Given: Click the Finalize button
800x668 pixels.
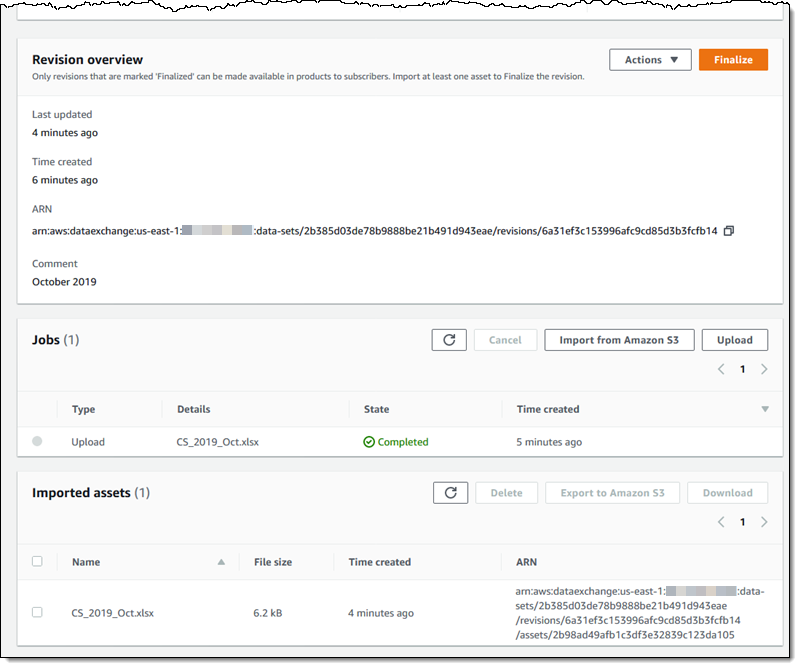Looking at the screenshot, I should pos(733,60).
